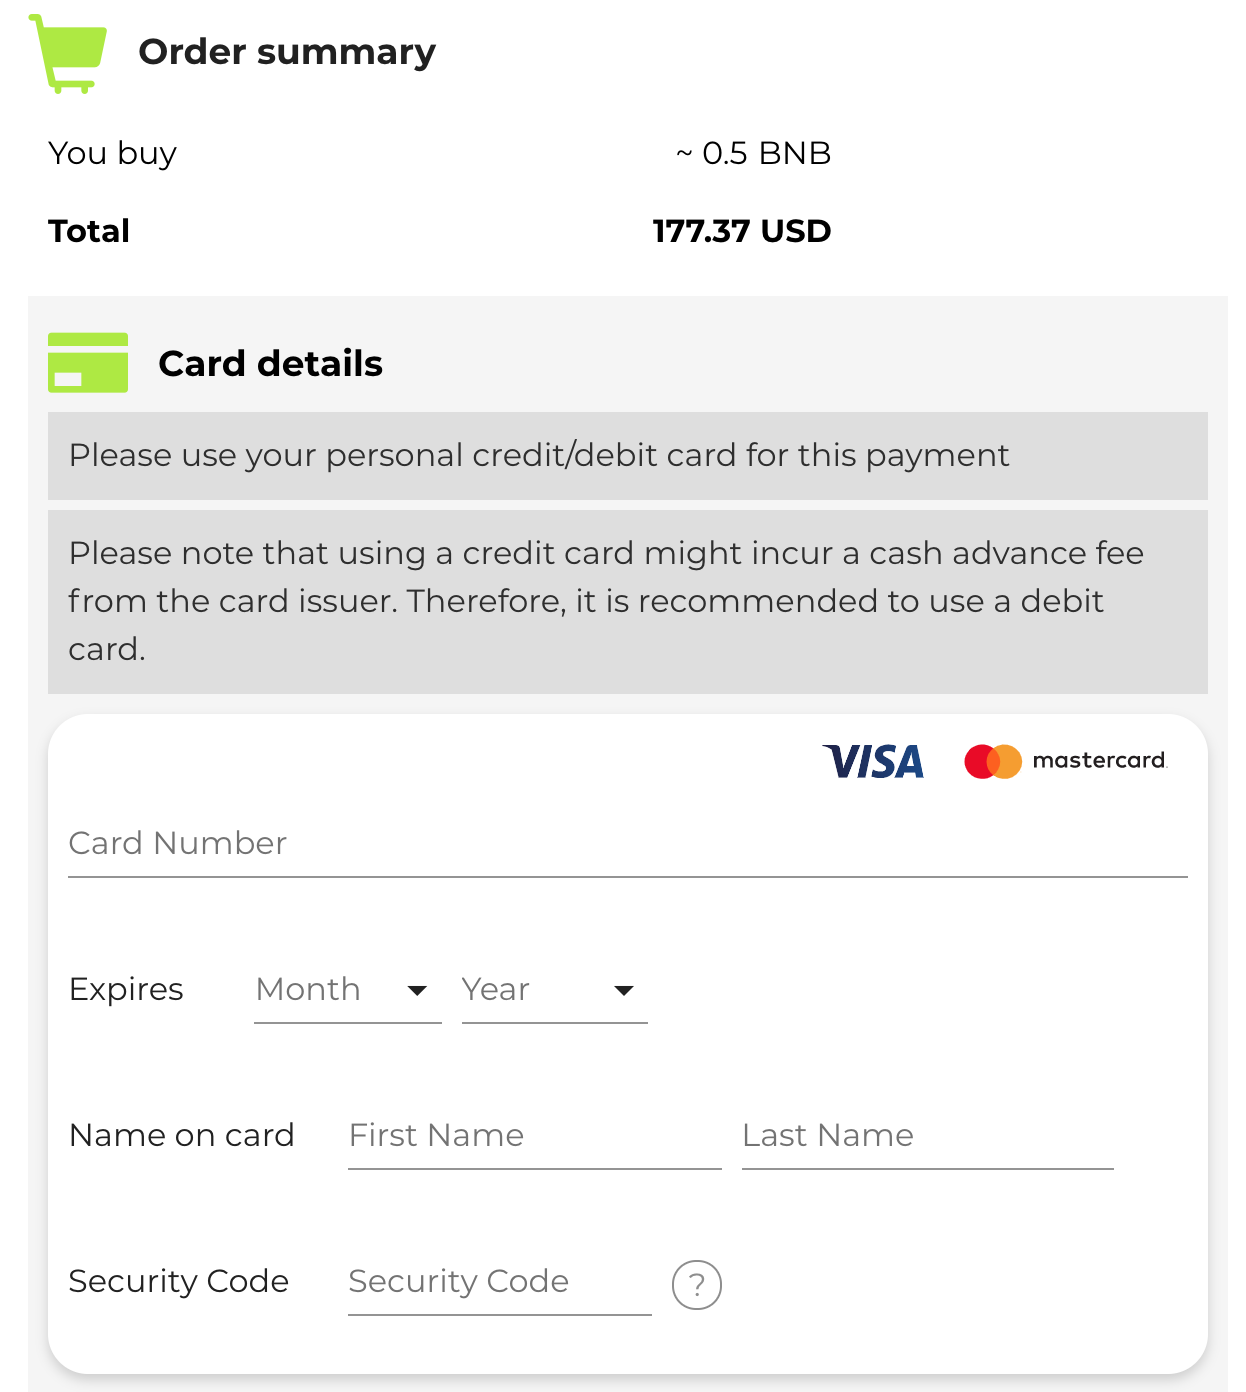Screen dimensions: 1246x1392
Task: Click the Order summary heading
Action: click(x=287, y=52)
